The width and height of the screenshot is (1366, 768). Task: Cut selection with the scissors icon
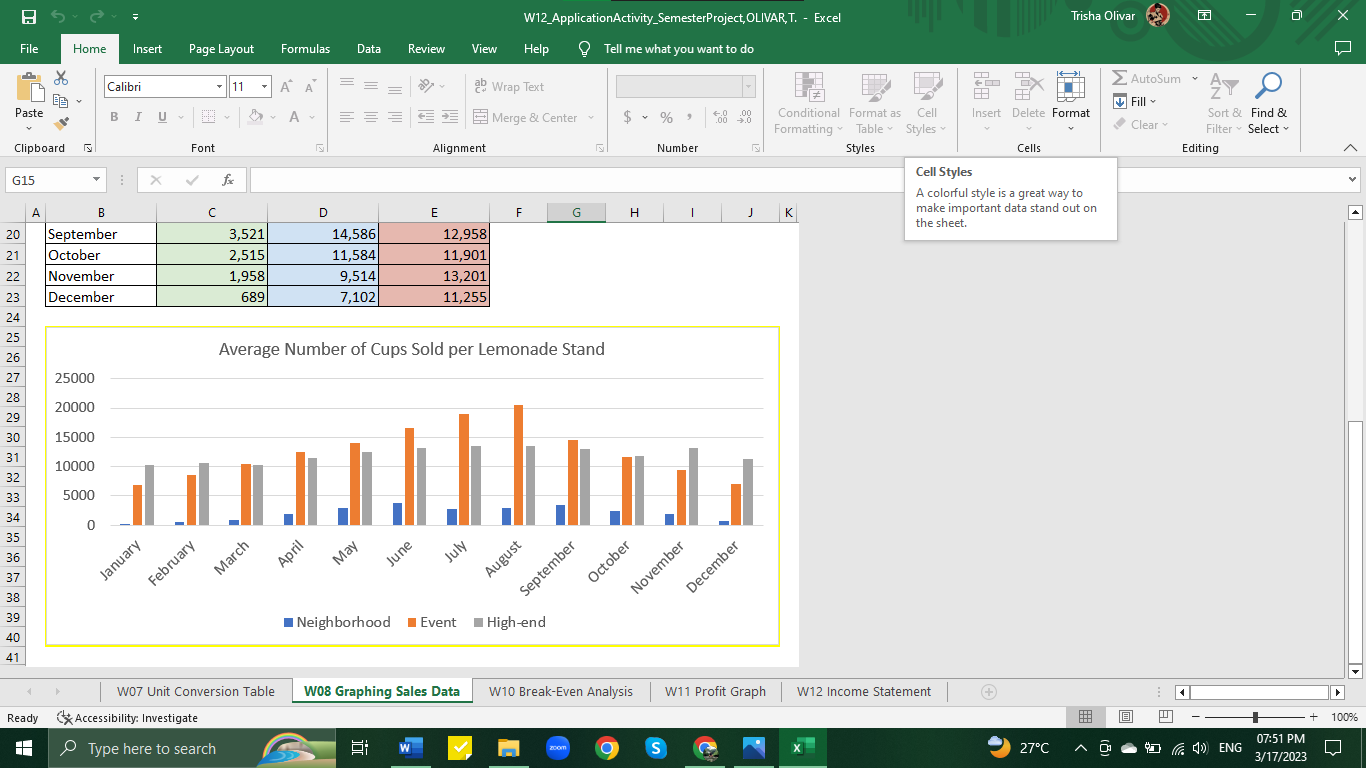coord(61,78)
